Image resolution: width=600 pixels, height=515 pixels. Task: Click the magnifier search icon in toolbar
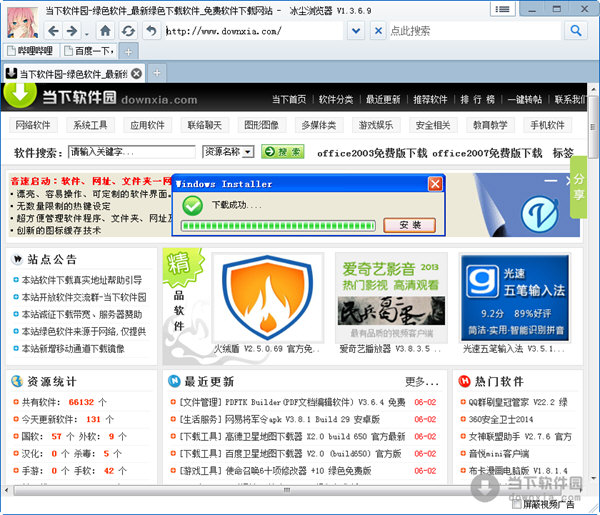coord(576,31)
